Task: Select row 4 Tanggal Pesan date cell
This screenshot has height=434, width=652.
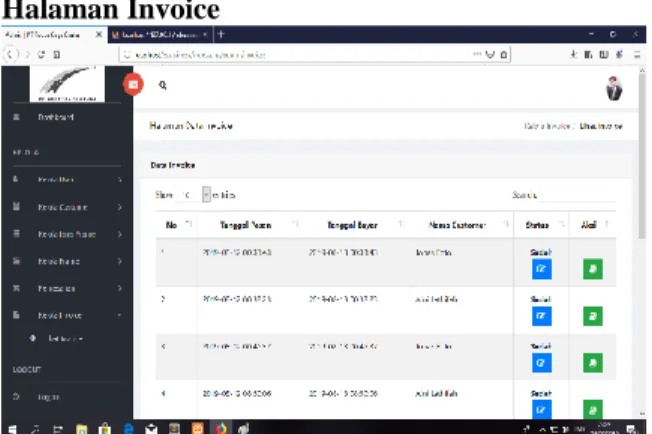Action: [237, 393]
